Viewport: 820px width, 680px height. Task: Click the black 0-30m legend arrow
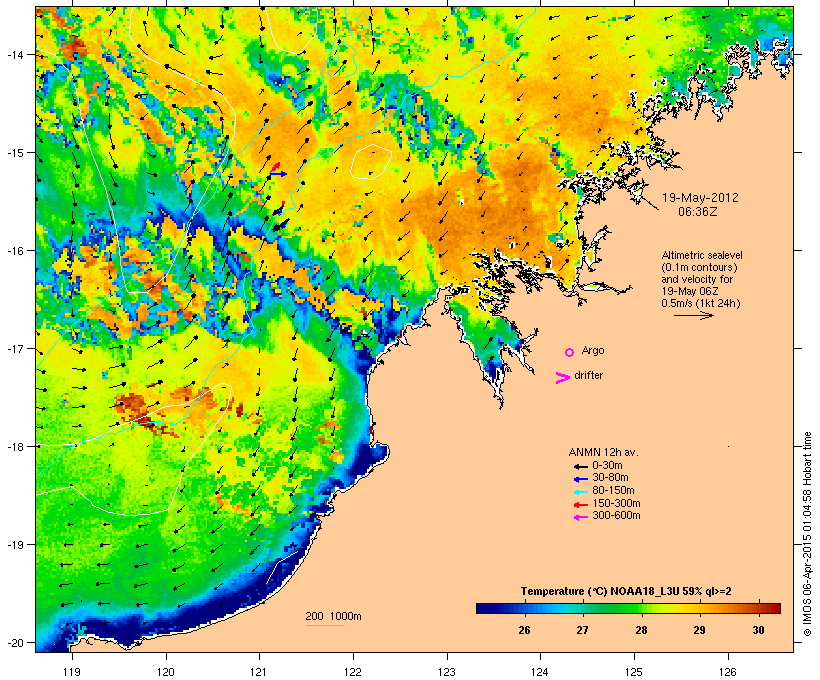(x=580, y=467)
